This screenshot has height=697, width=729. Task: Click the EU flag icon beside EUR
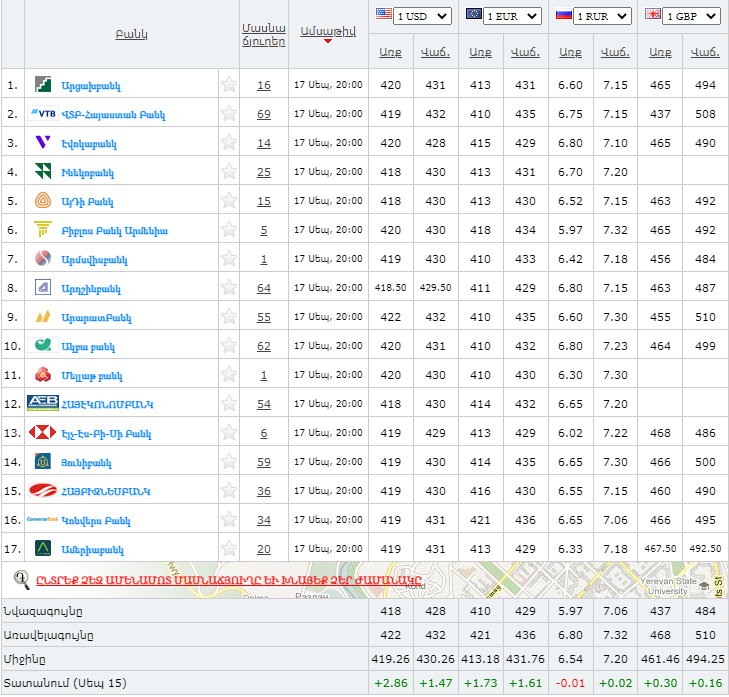pos(474,13)
